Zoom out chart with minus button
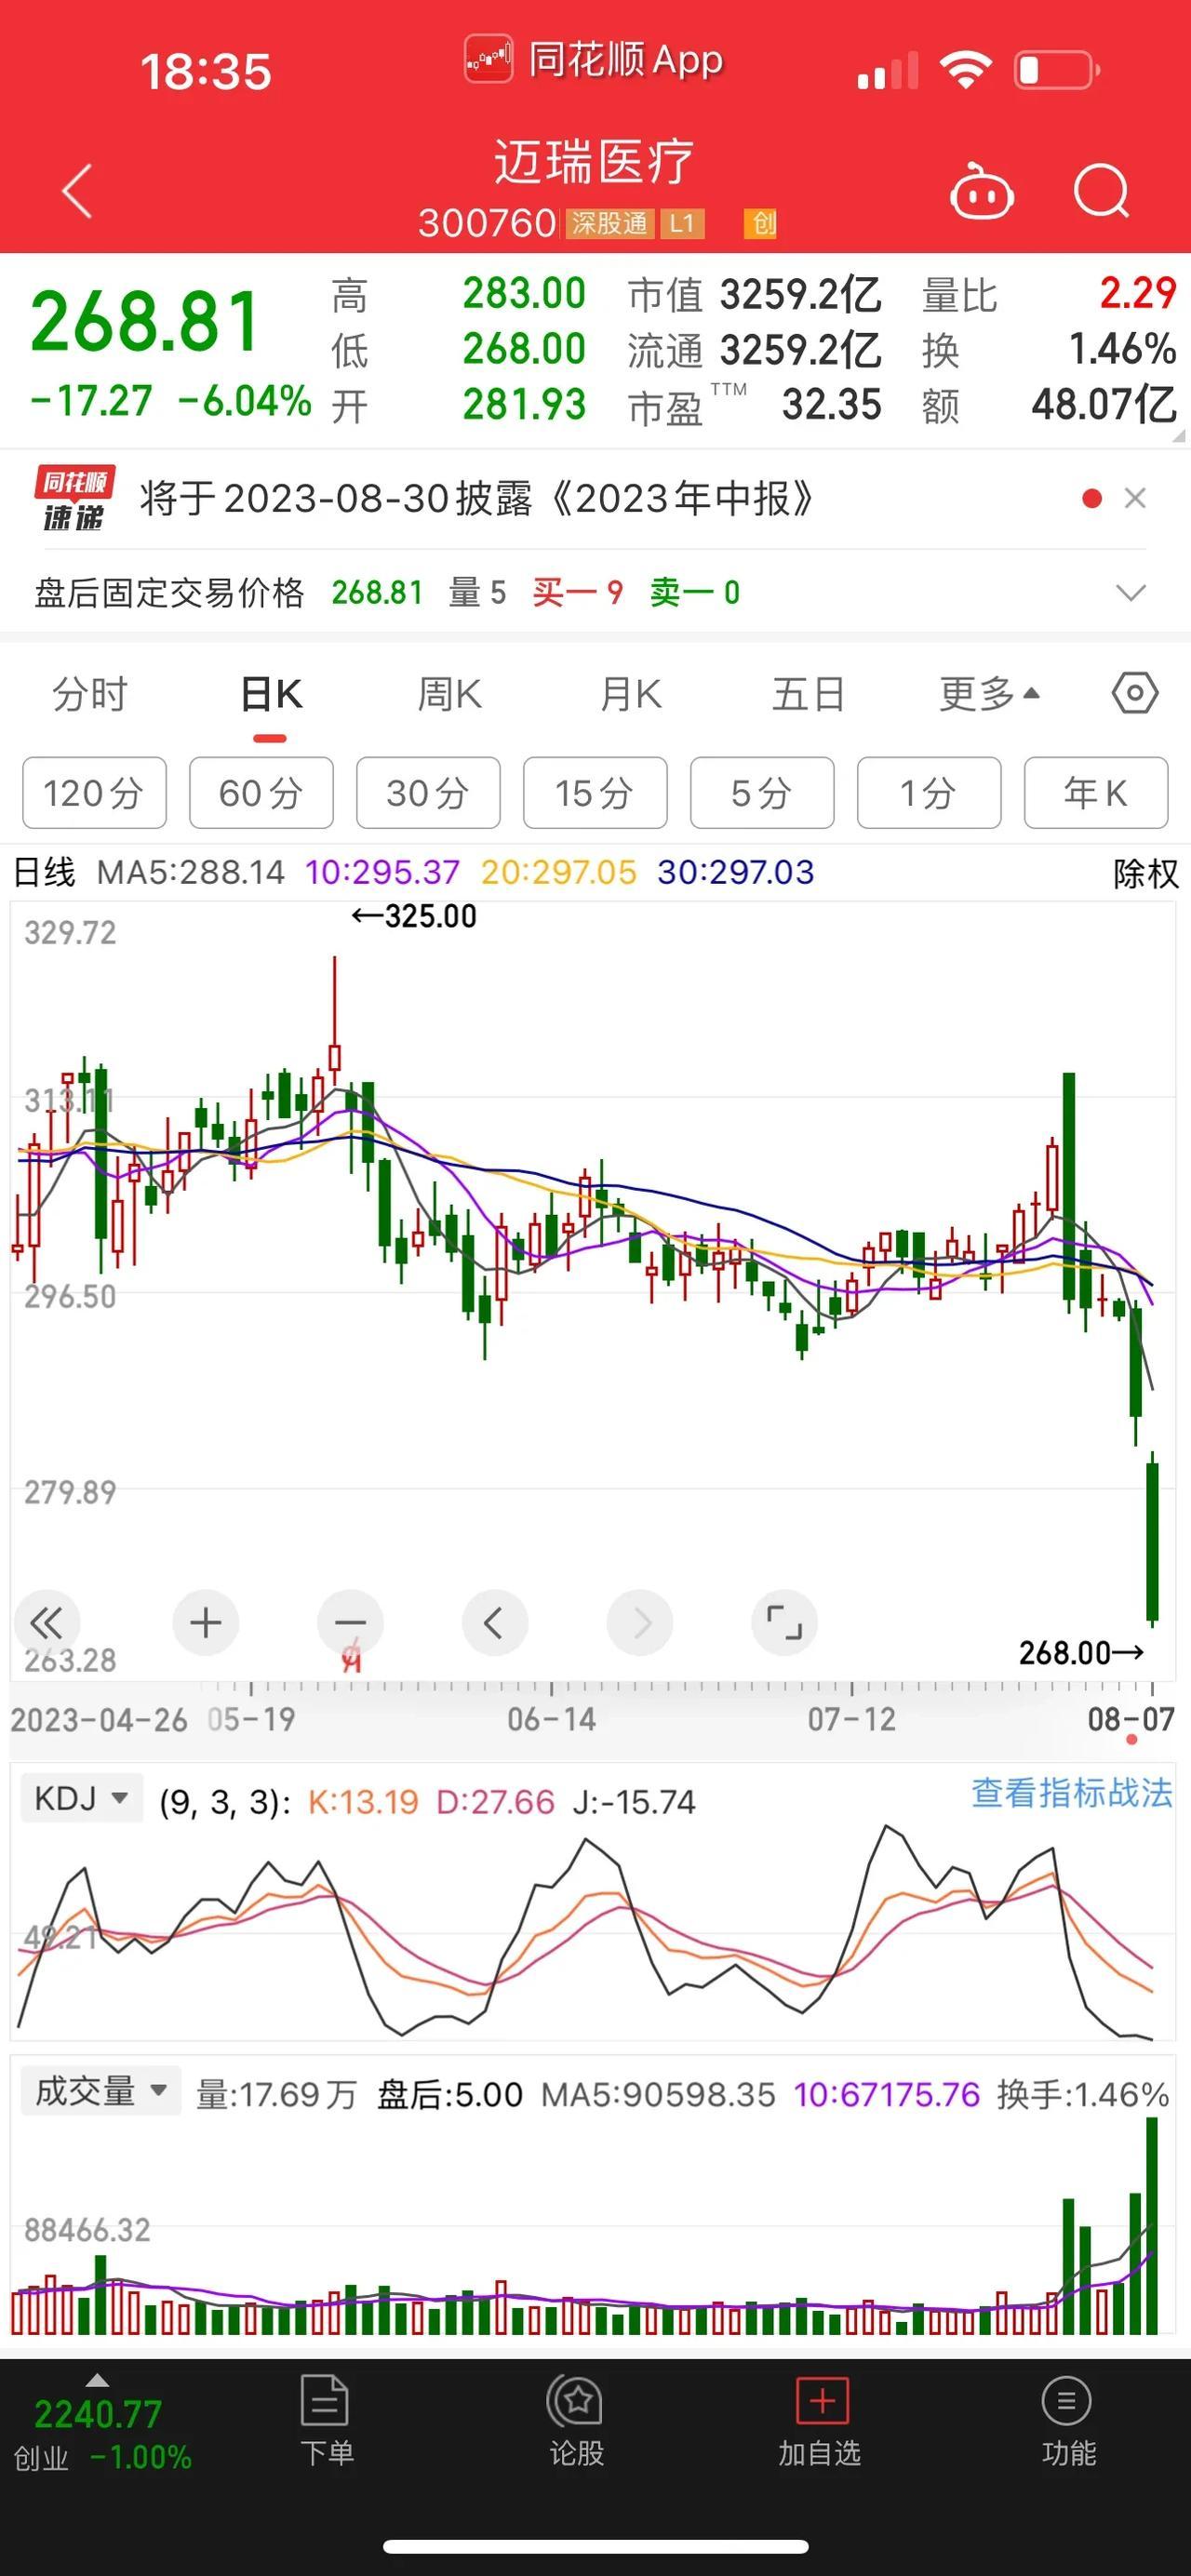This screenshot has height=2576, width=1191. pos(350,1622)
